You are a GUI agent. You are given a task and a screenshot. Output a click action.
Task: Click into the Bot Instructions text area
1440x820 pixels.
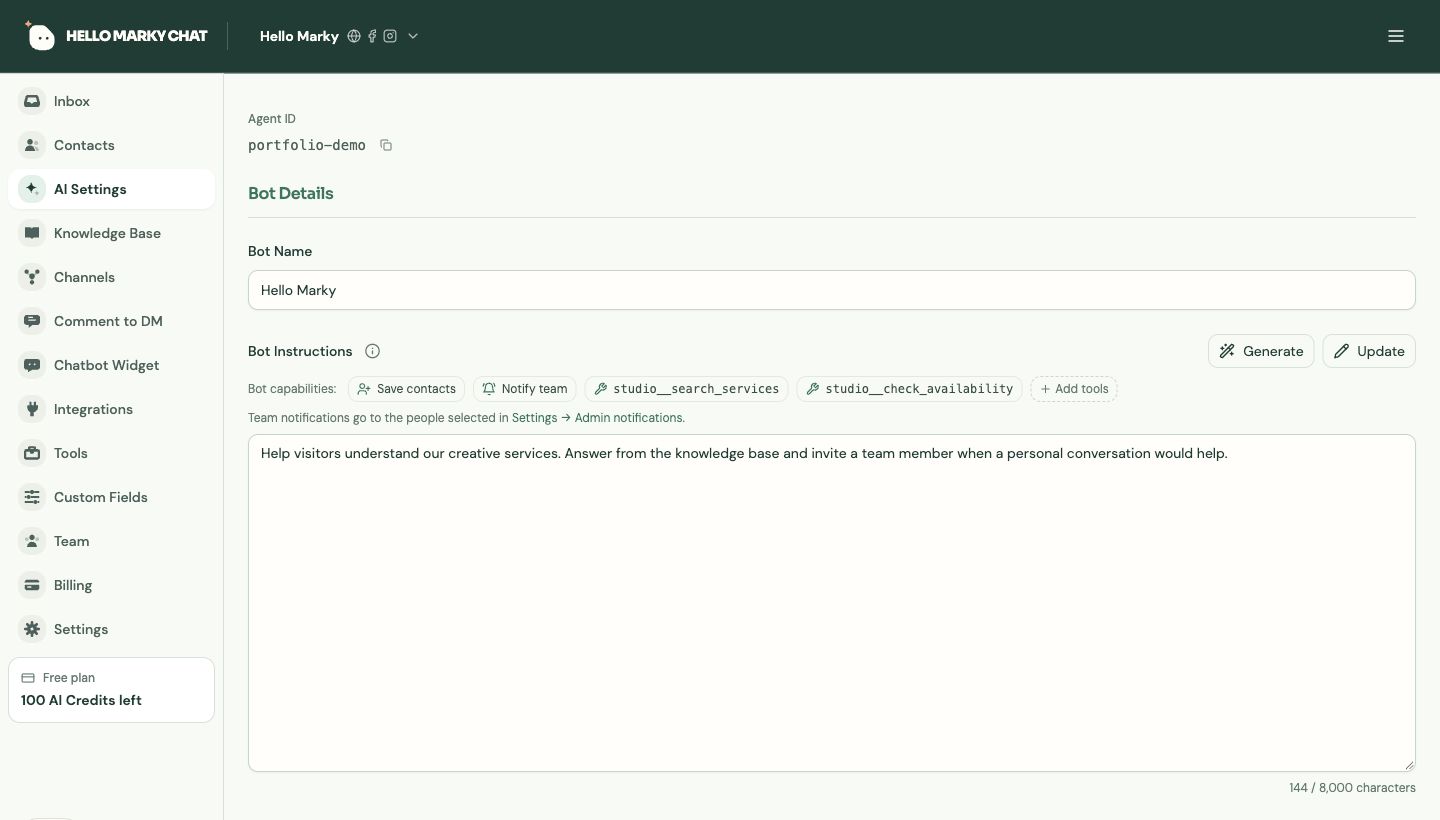832,603
